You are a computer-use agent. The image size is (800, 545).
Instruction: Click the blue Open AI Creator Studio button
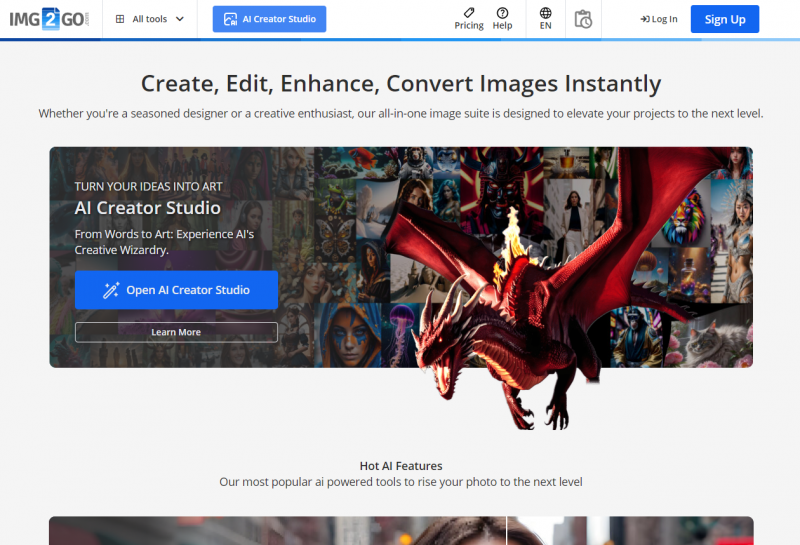[x=176, y=290]
